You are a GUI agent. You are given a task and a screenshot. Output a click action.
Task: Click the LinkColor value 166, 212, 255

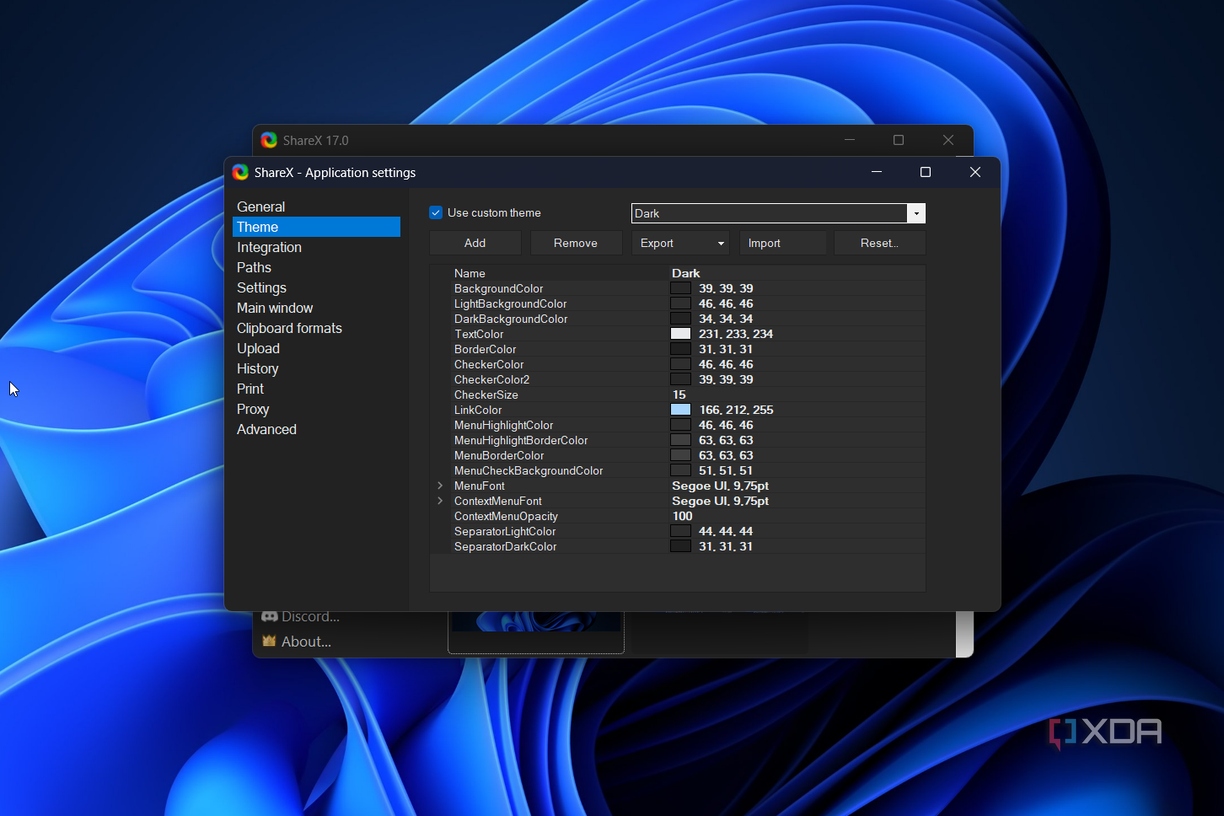736,410
